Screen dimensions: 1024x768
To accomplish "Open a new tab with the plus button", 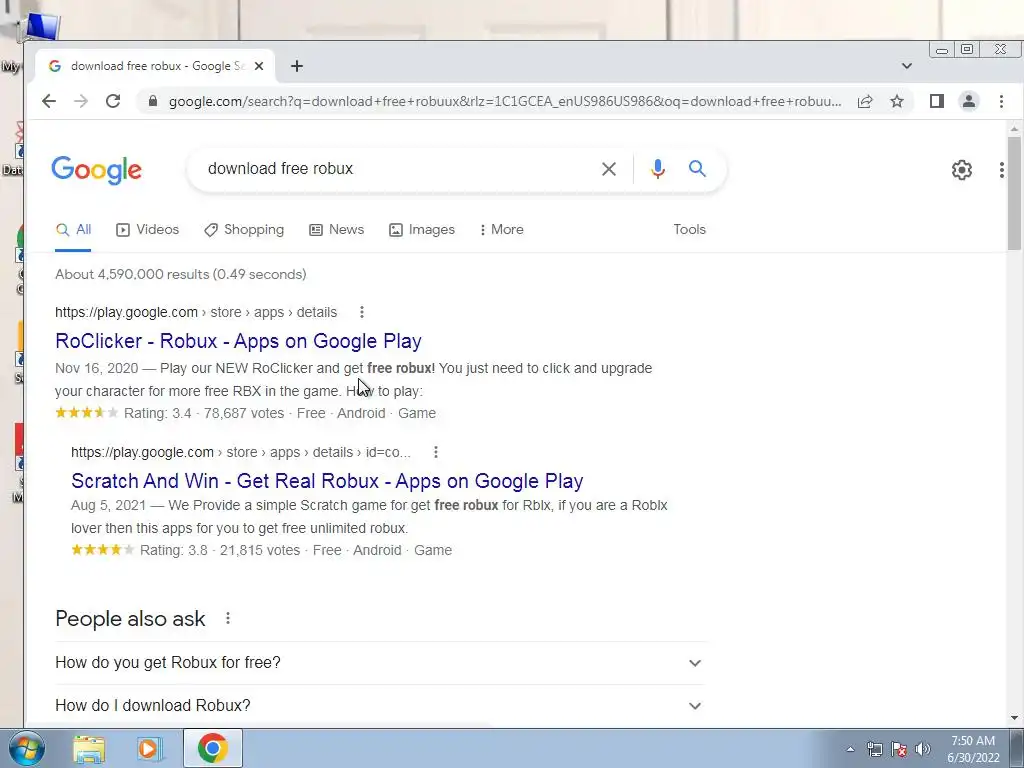I will [296, 66].
